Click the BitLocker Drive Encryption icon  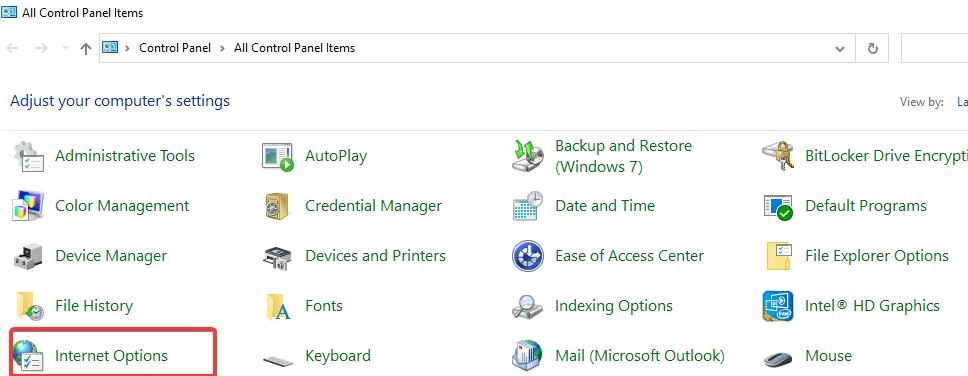[778, 156]
